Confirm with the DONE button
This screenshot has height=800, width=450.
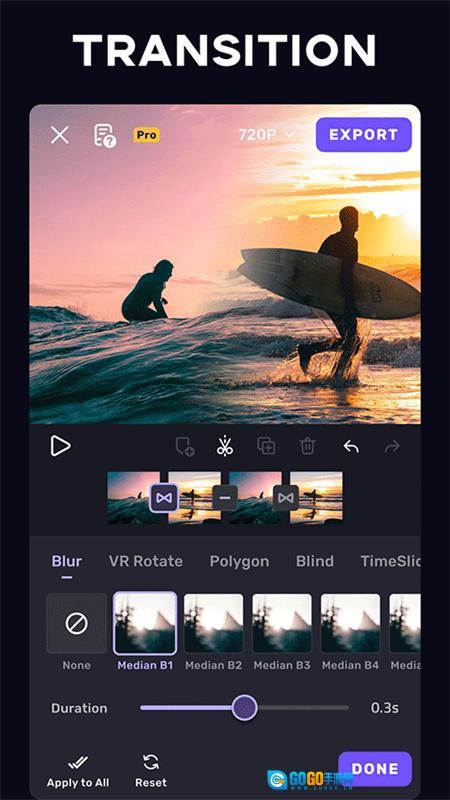point(375,769)
